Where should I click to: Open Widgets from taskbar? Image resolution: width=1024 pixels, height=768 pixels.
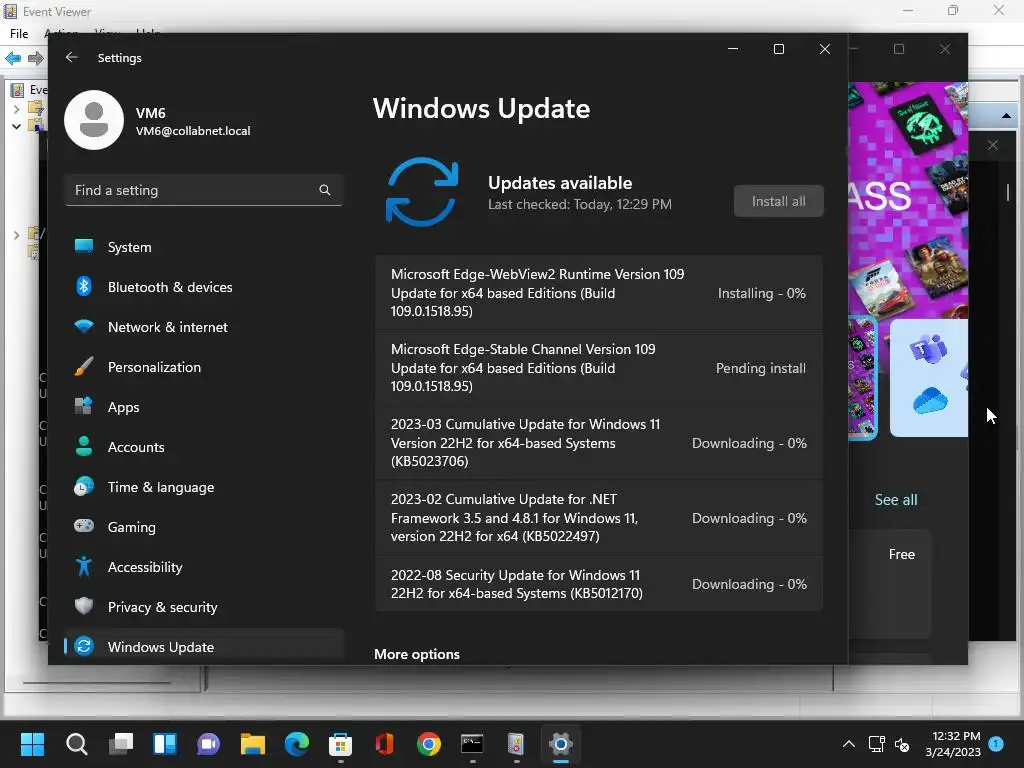(165, 744)
